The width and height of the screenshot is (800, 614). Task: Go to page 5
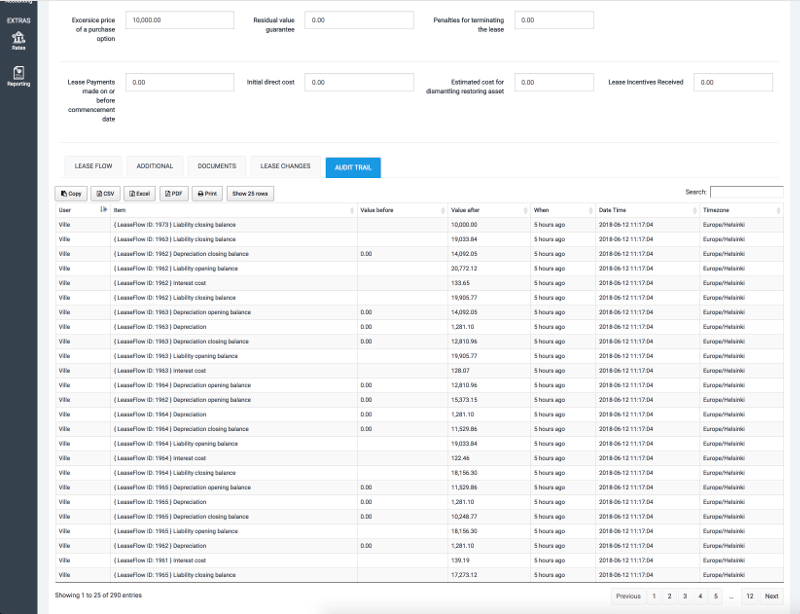click(x=715, y=596)
